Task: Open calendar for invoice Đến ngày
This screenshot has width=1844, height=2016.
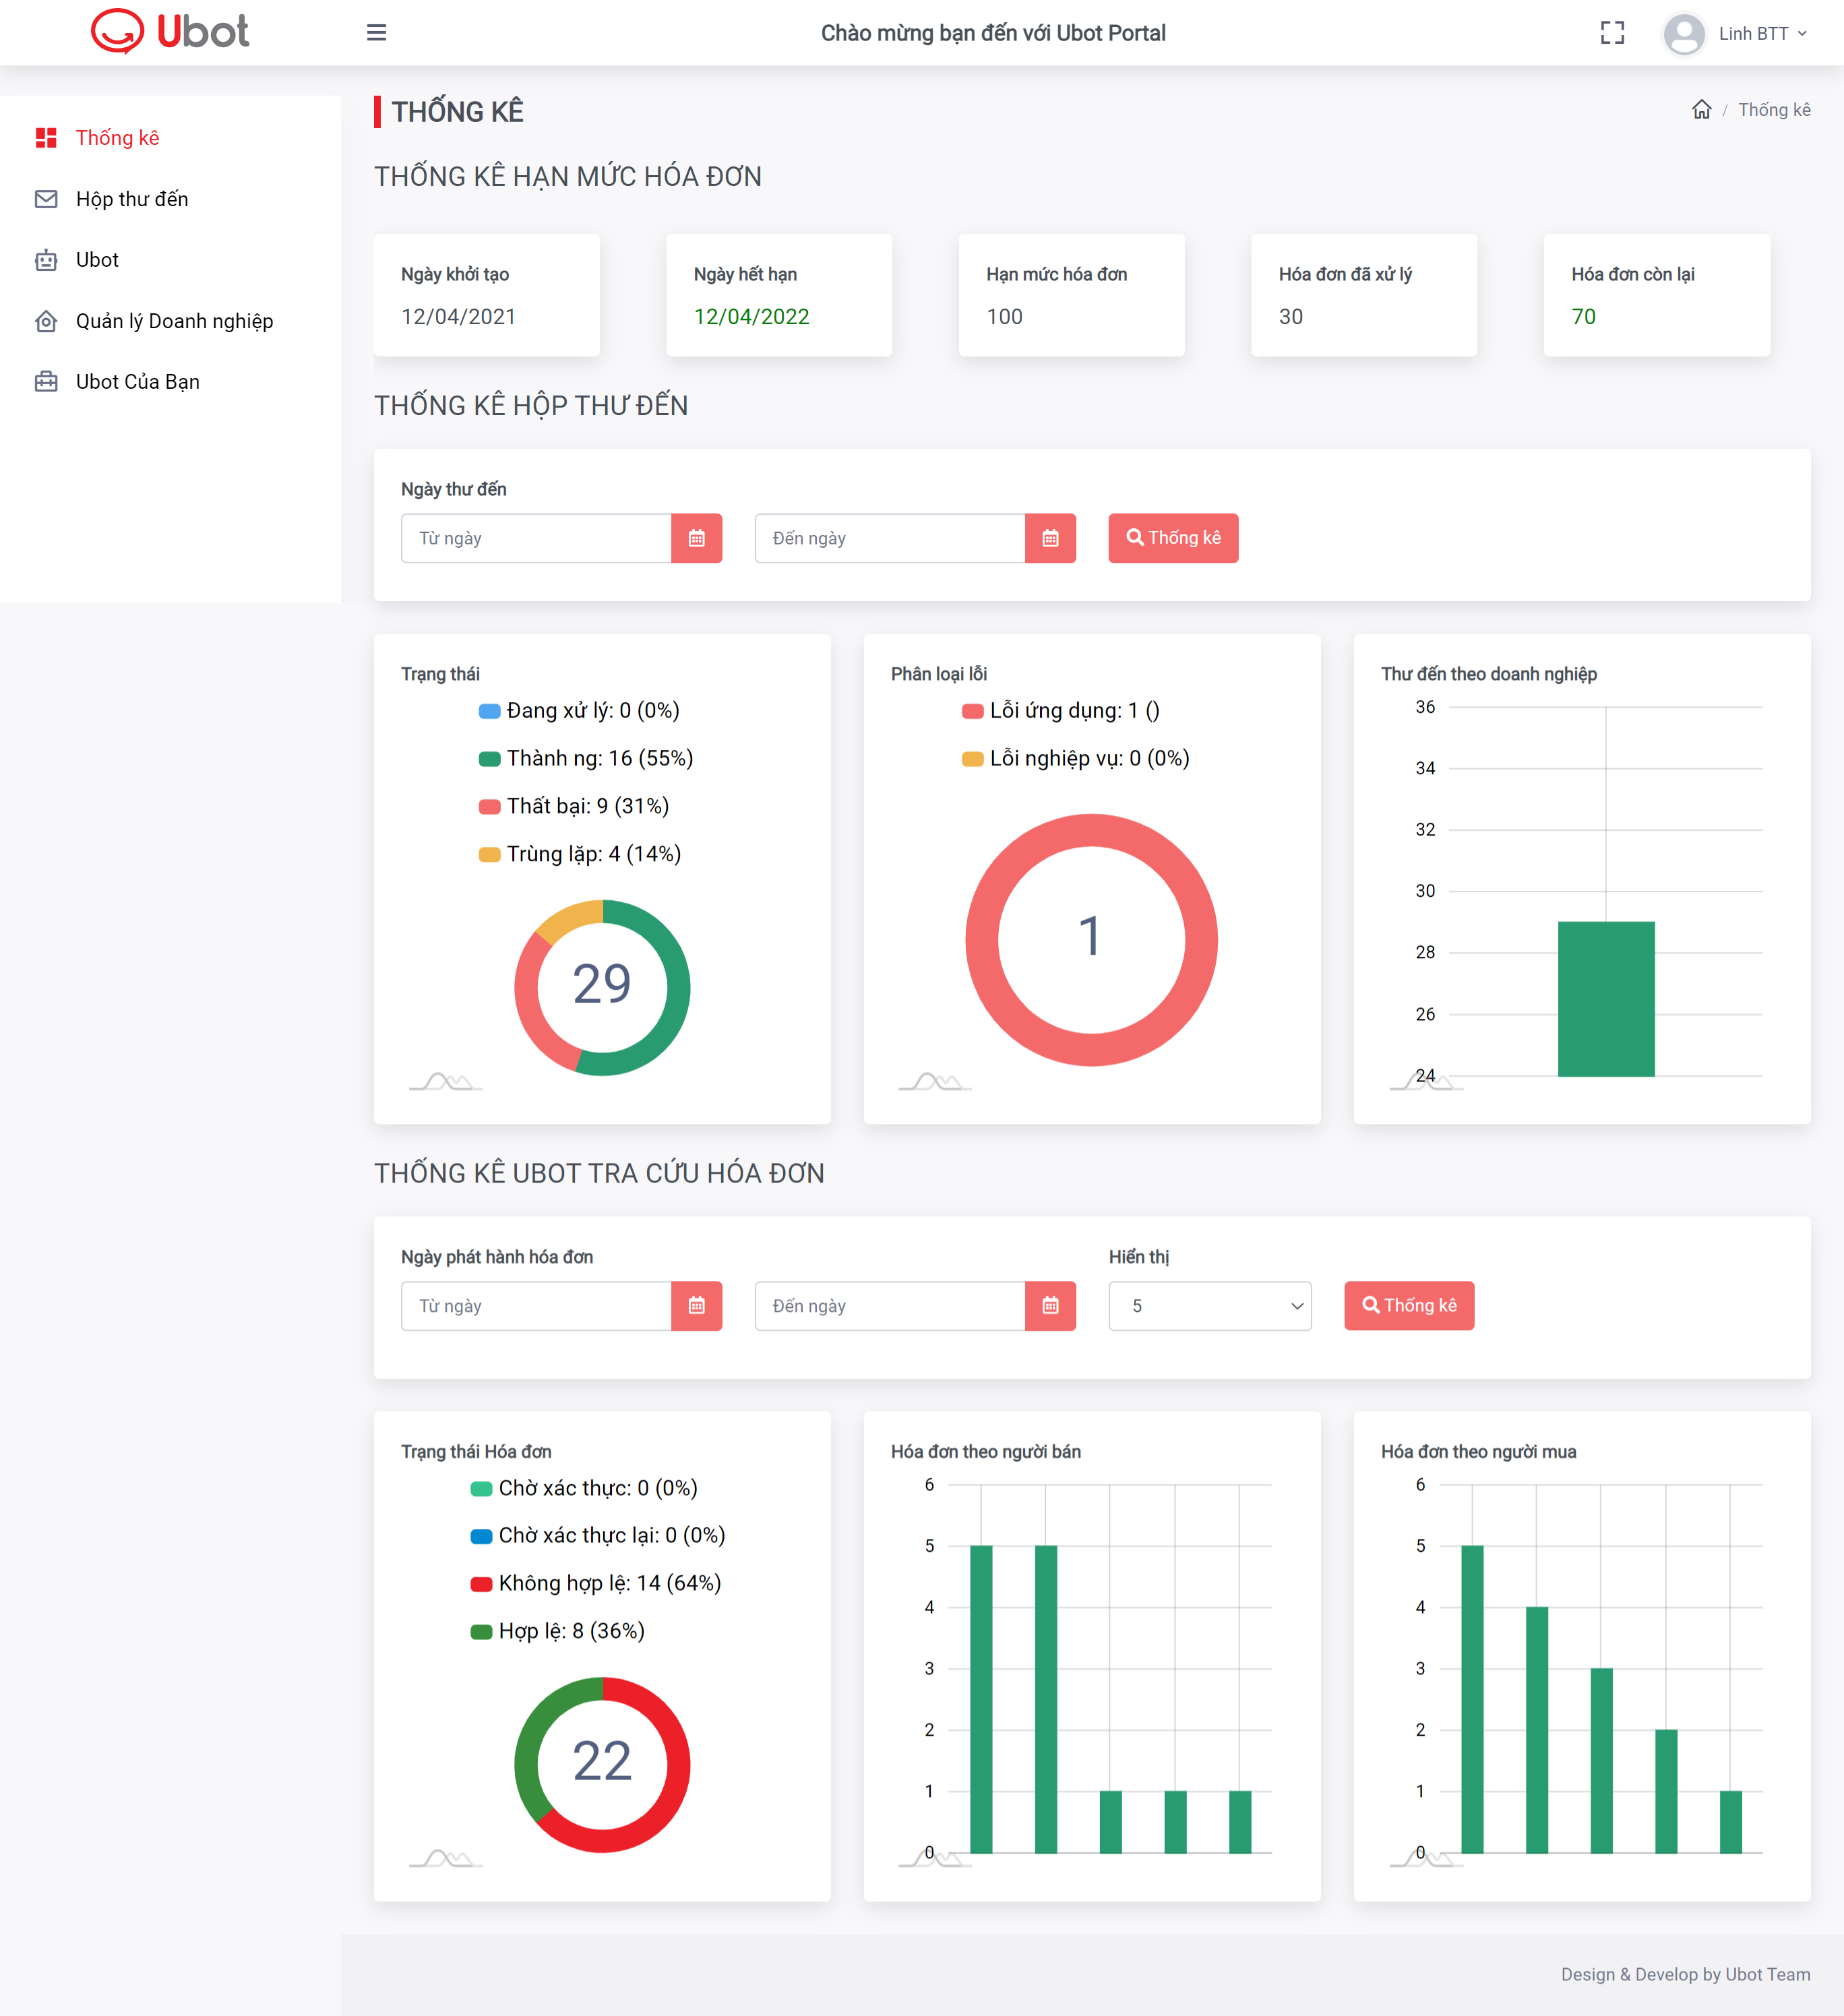Action: [1050, 1306]
